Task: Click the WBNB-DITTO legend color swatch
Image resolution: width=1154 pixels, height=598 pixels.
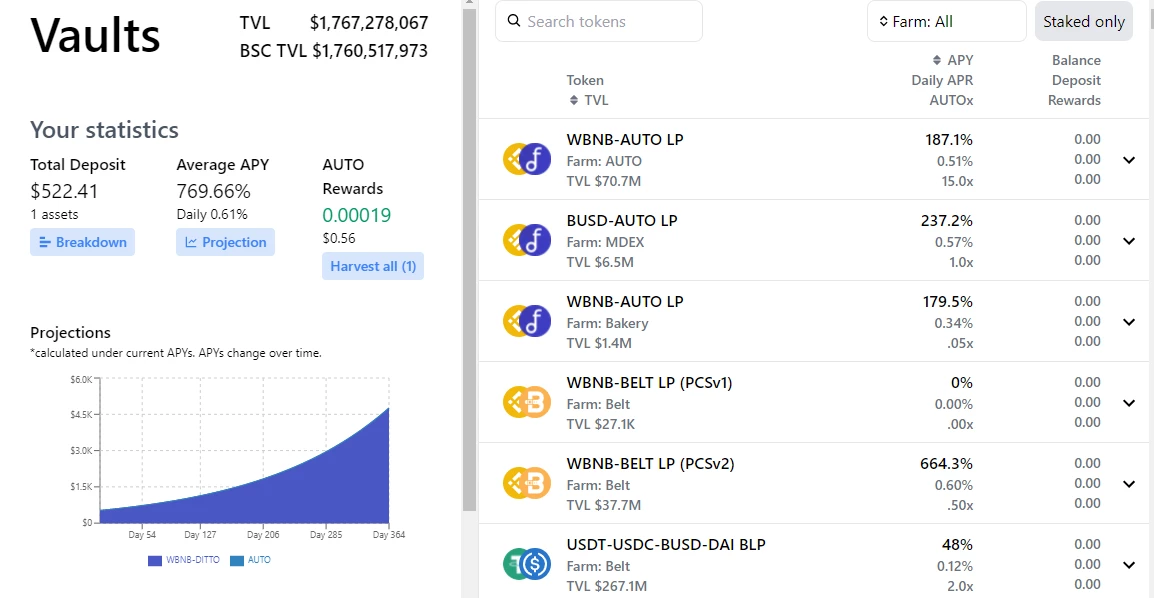Action: click(155, 560)
